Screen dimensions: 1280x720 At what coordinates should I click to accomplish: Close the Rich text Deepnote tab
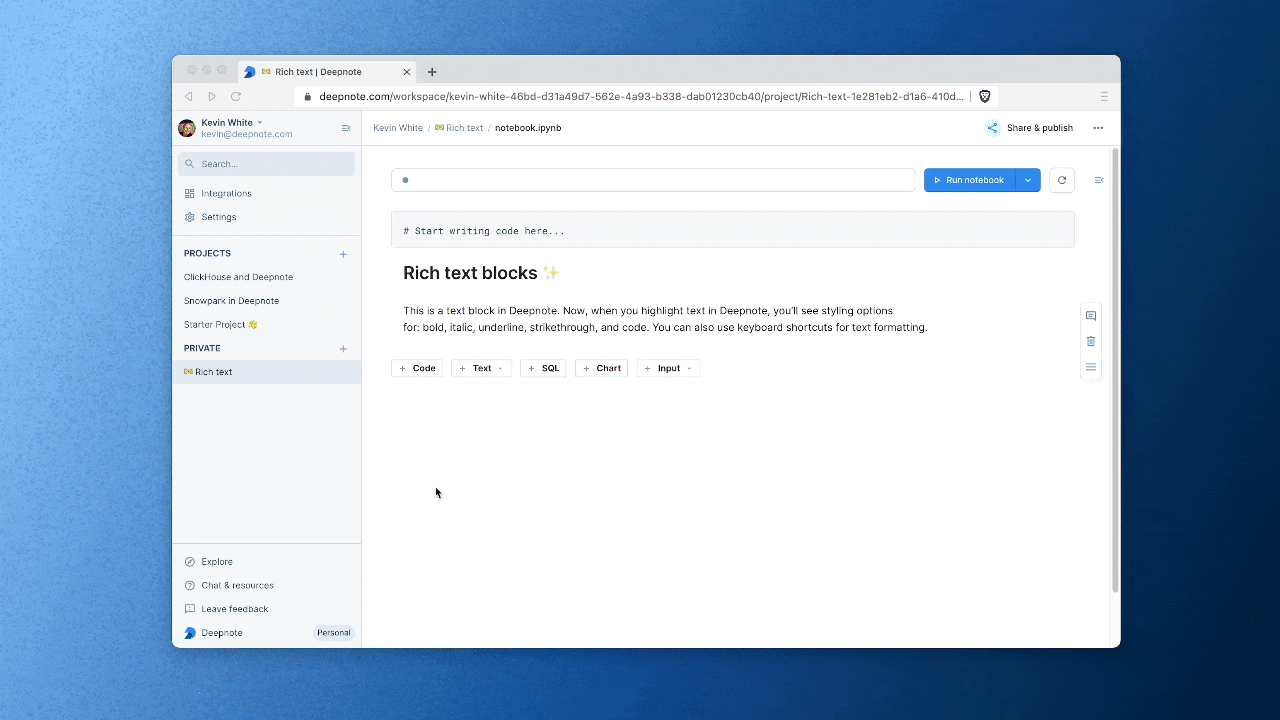point(407,72)
